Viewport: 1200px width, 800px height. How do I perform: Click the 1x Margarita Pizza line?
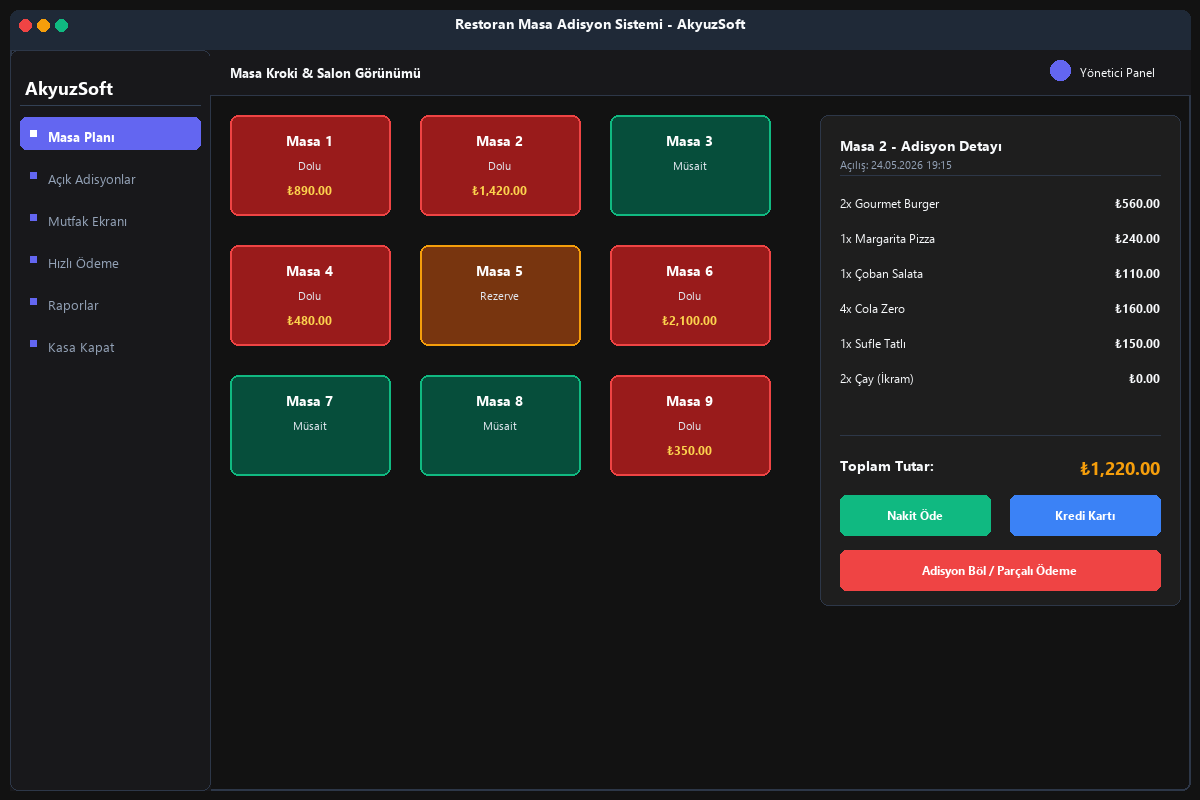(1000, 239)
